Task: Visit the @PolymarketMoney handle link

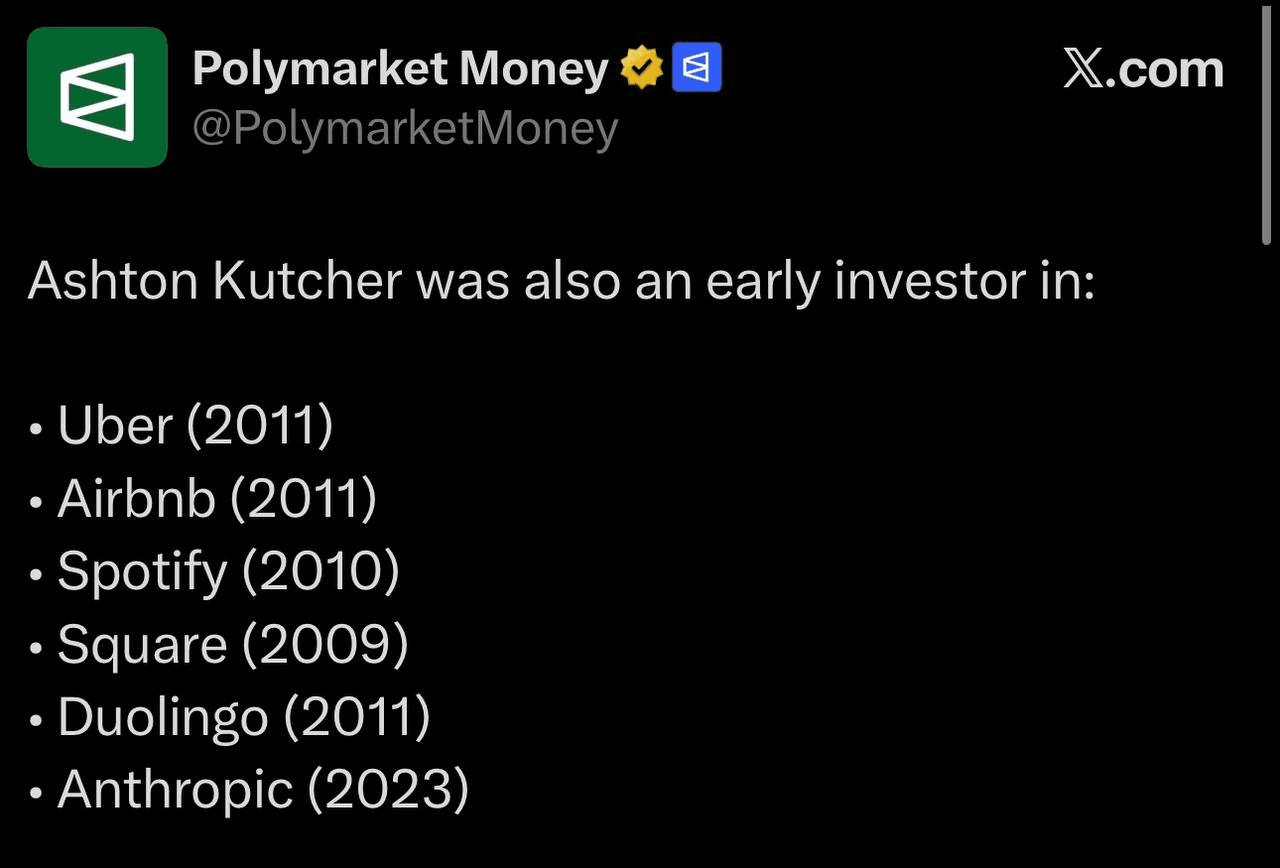Action: 404,129
